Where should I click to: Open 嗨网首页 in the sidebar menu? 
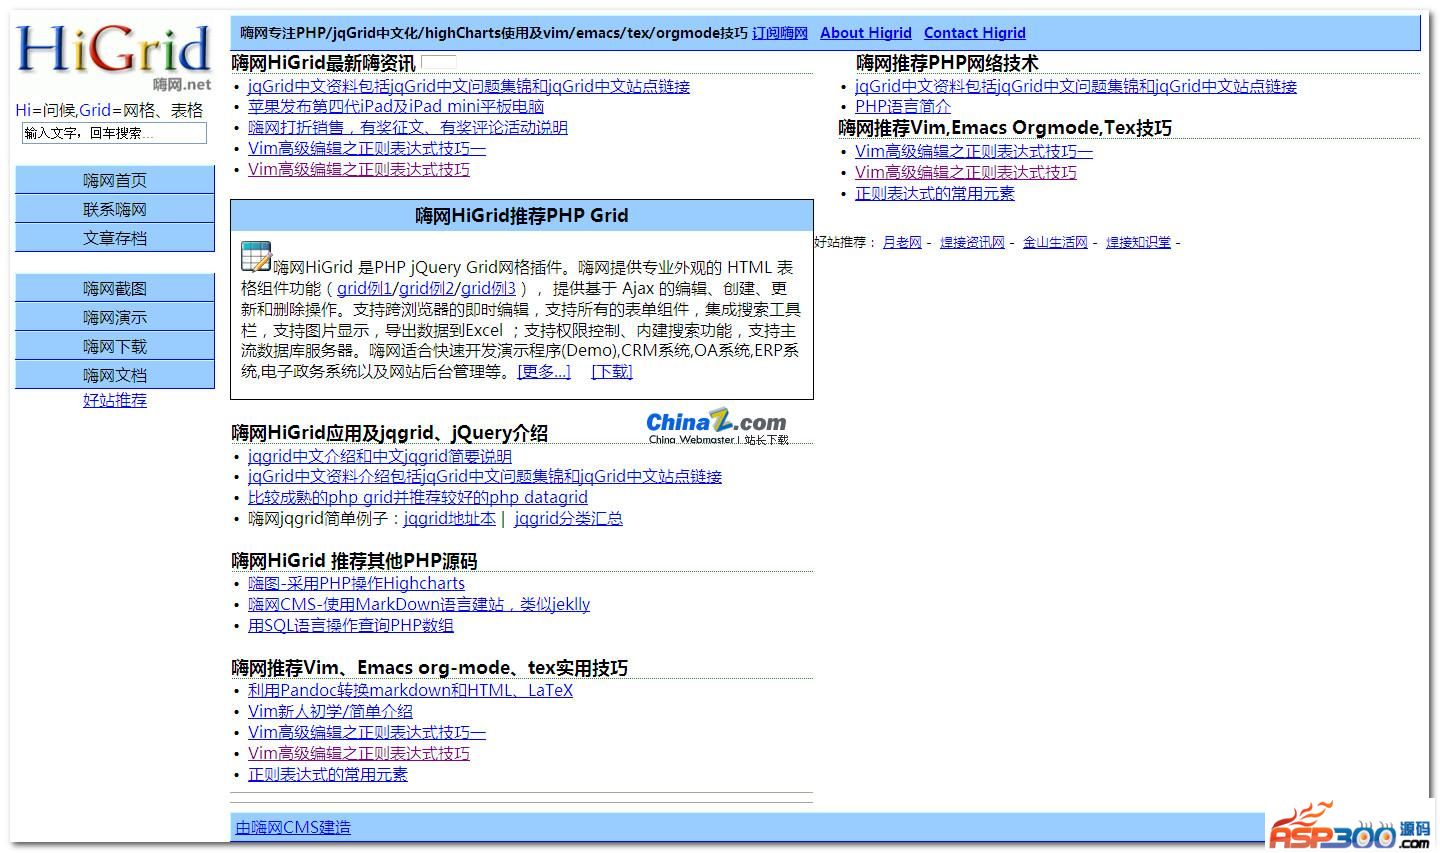coord(115,180)
